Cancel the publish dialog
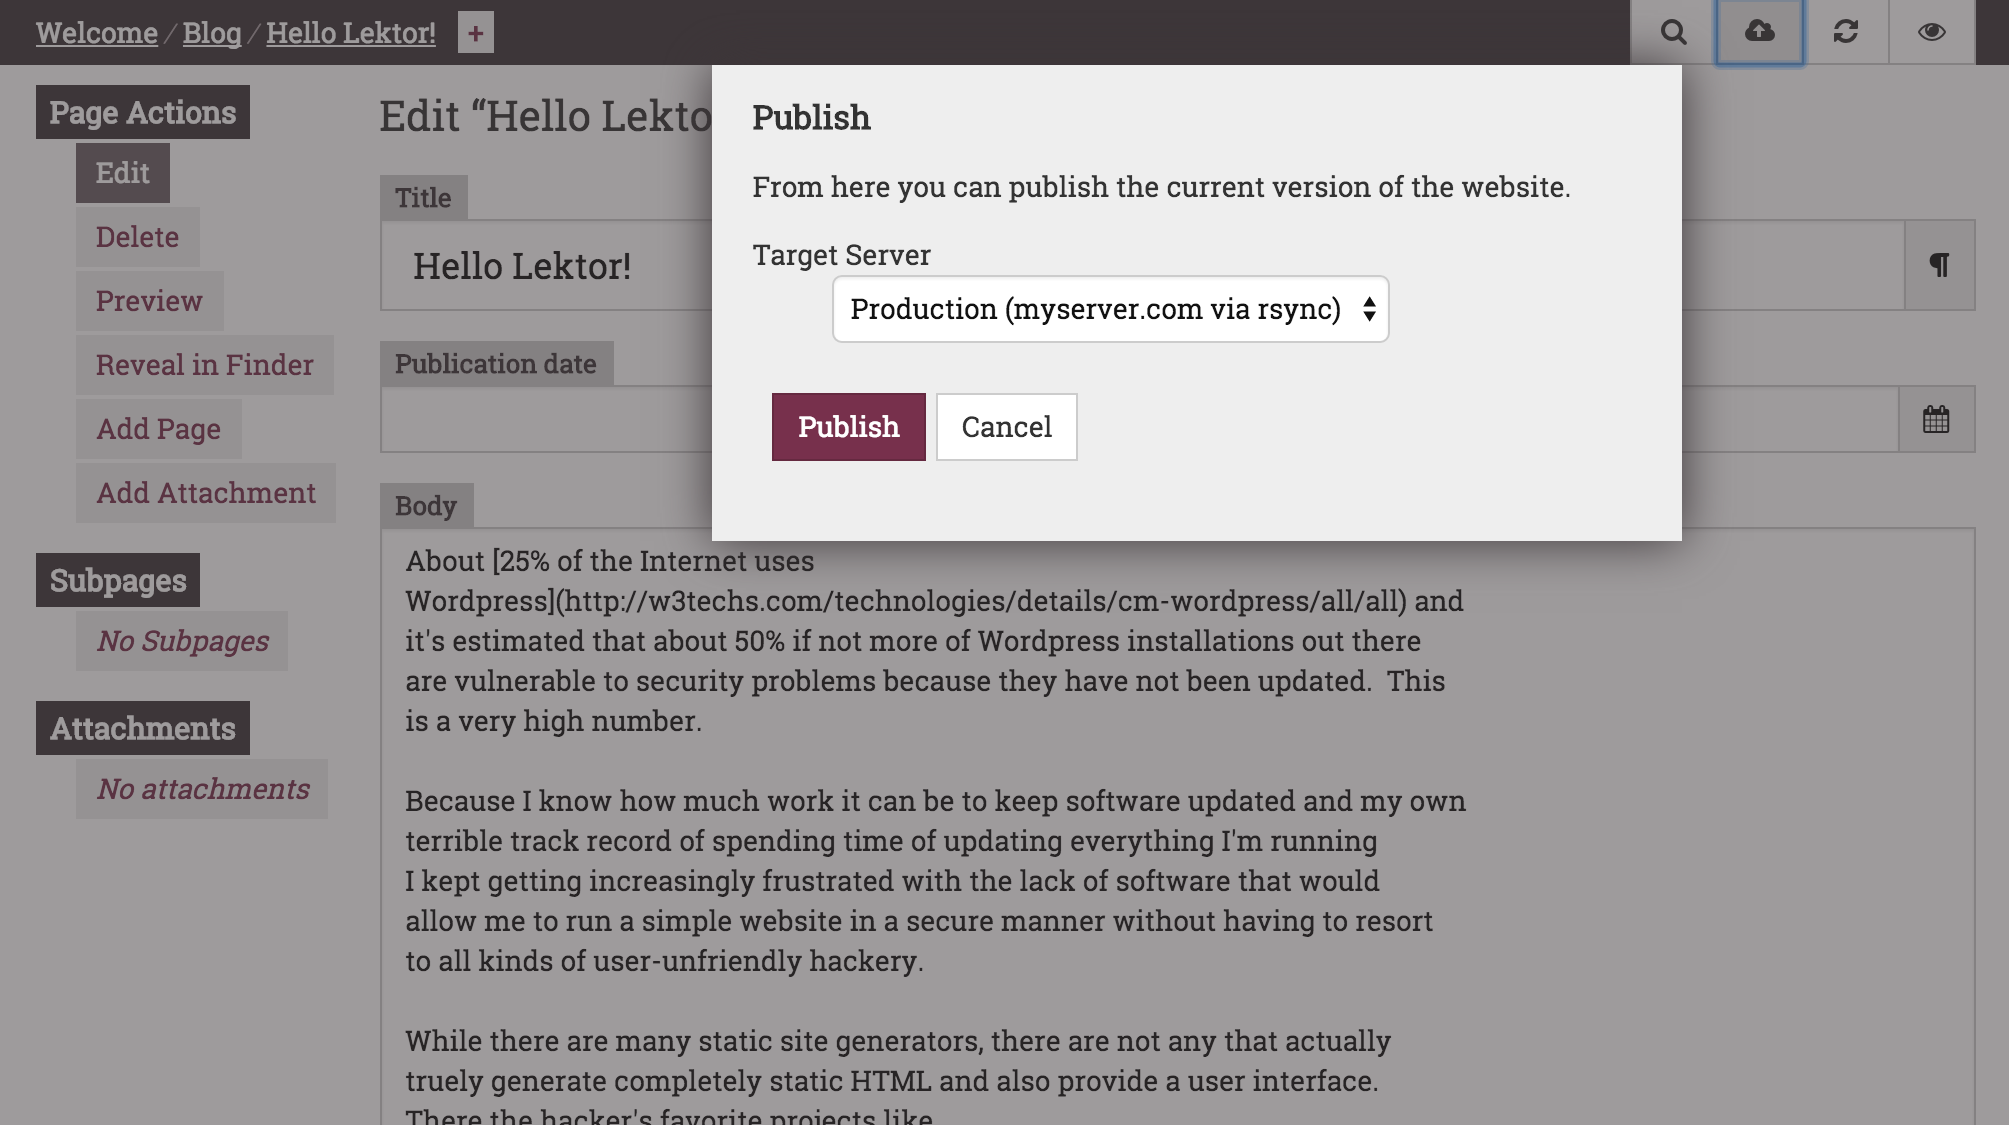This screenshot has height=1125, width=2009. click(x=1006, y=427)
